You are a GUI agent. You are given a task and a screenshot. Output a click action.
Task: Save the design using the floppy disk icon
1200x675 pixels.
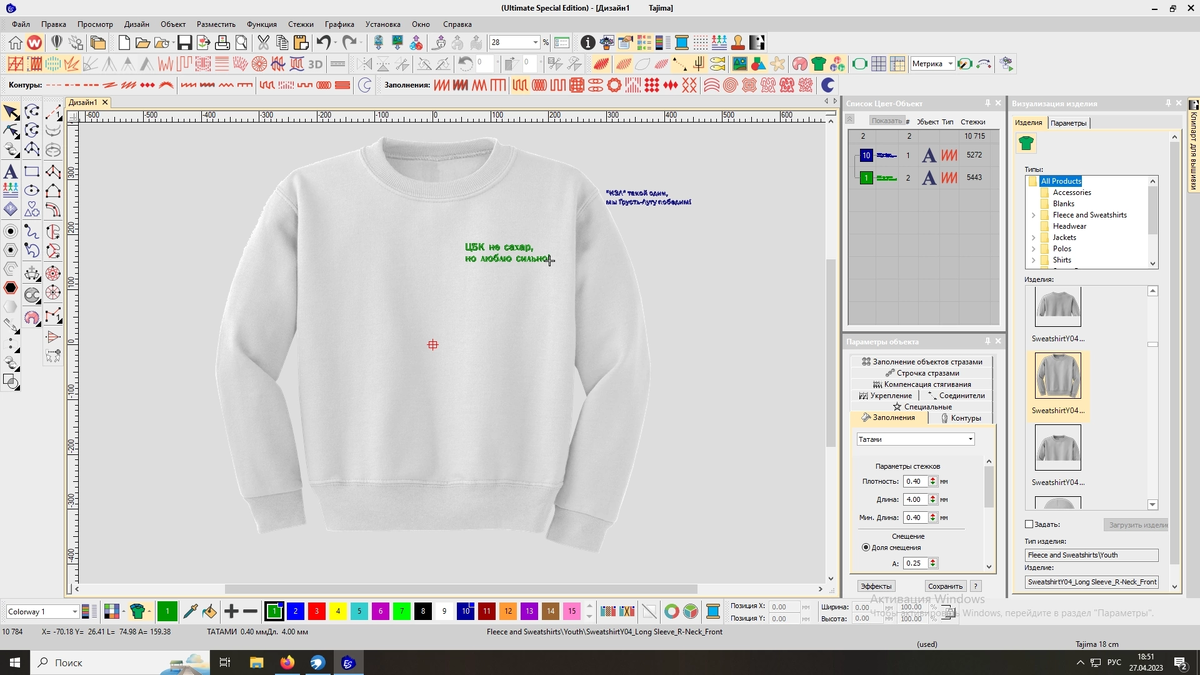point(184,43)
